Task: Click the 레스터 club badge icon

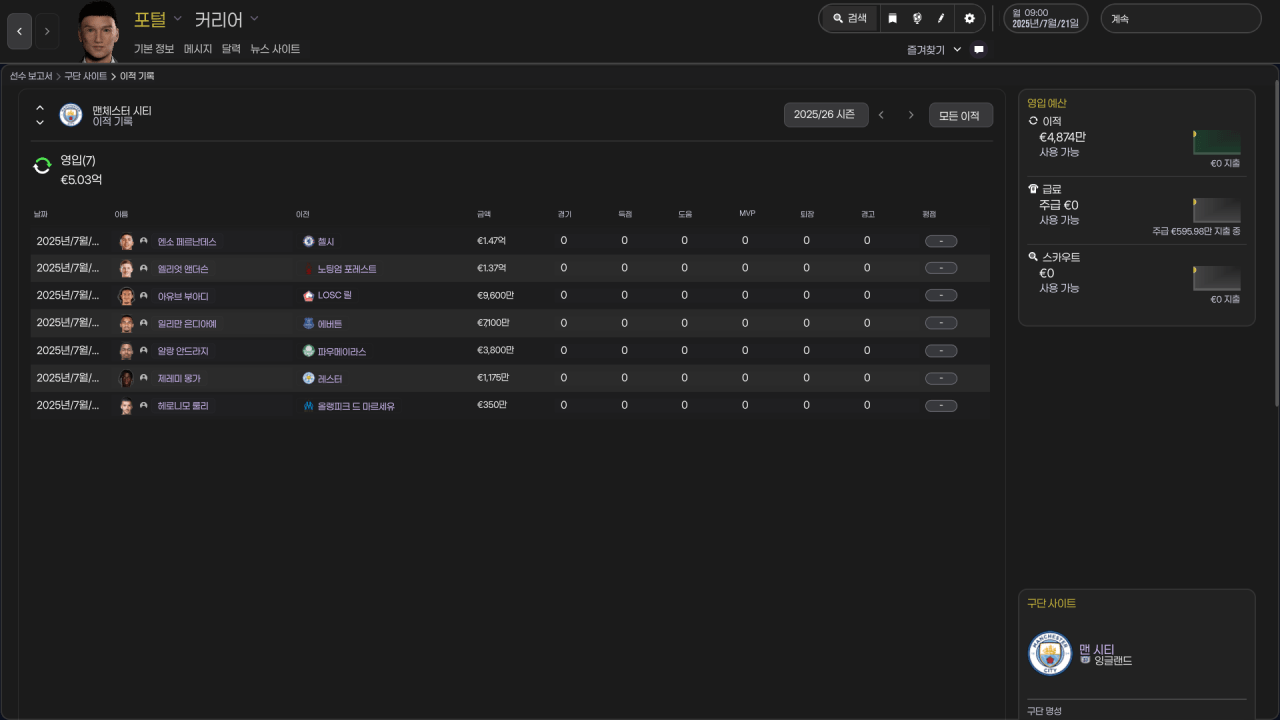Action: coord(308,379)
